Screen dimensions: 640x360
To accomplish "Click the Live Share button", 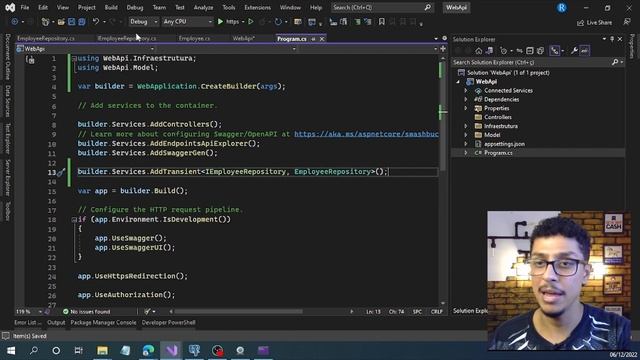I will (x=594, y=22).
